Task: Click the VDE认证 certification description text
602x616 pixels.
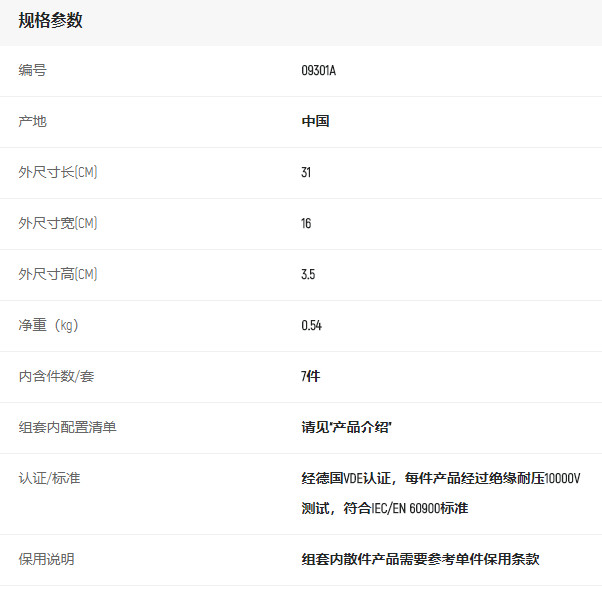Action: (440, 479)
